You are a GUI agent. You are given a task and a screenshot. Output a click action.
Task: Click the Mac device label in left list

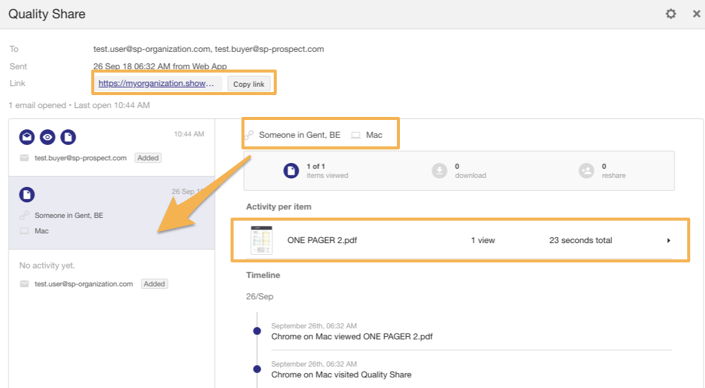(41, 231)
